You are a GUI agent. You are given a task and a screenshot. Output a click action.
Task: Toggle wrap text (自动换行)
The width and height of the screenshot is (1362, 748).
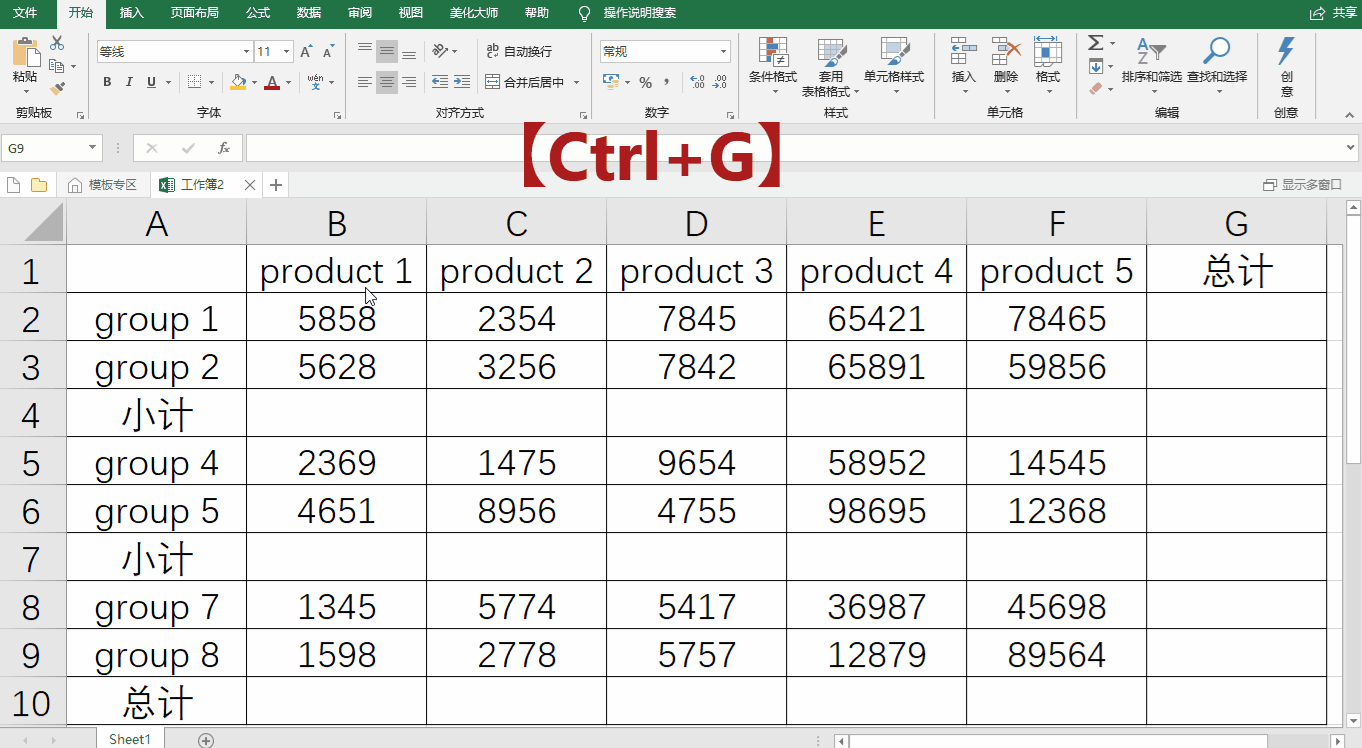coord(520,51)
